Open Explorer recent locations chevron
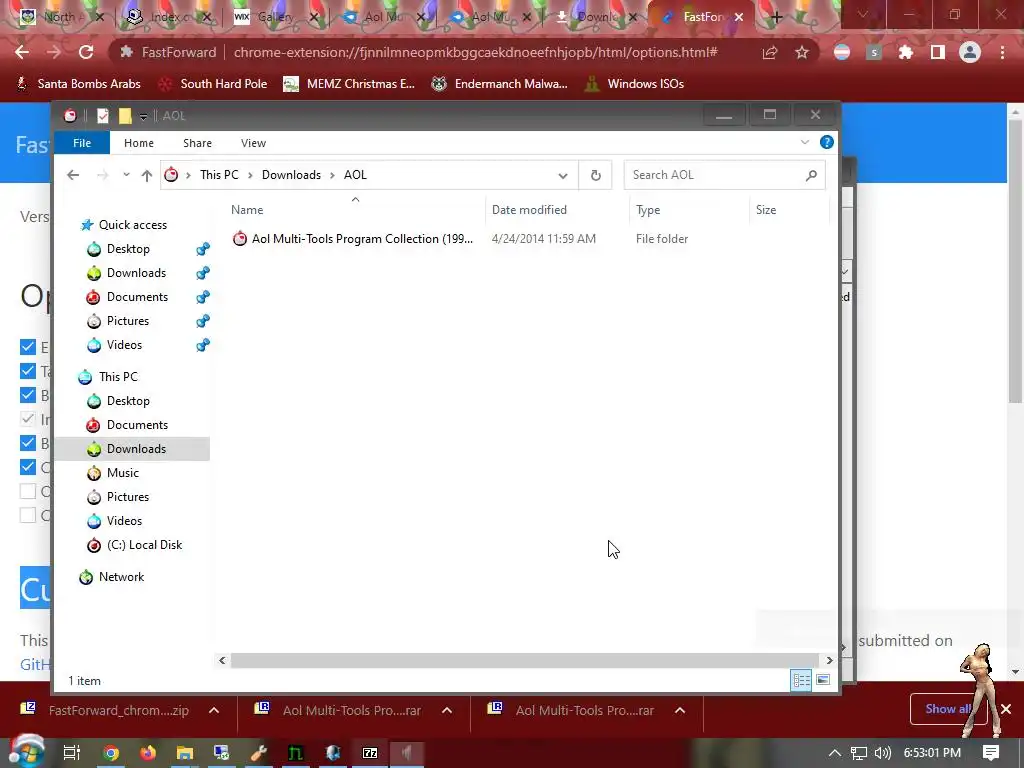This screenshot has height=768, width=1024. tap(126, 175)
